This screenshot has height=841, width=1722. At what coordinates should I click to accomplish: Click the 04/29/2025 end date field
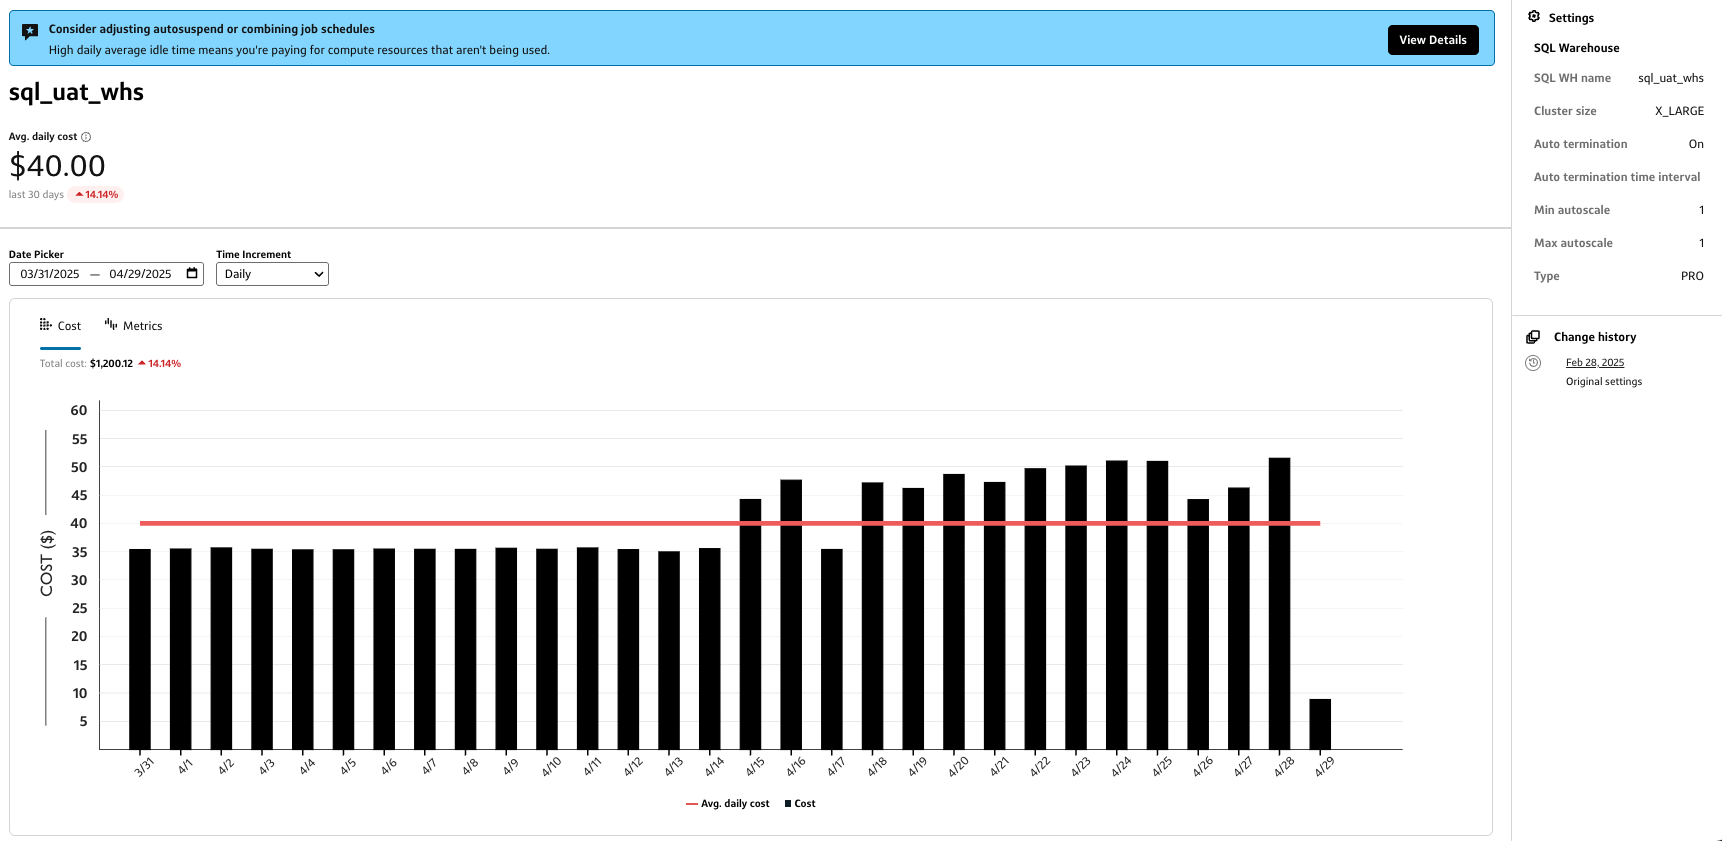(x=140, y=274)
